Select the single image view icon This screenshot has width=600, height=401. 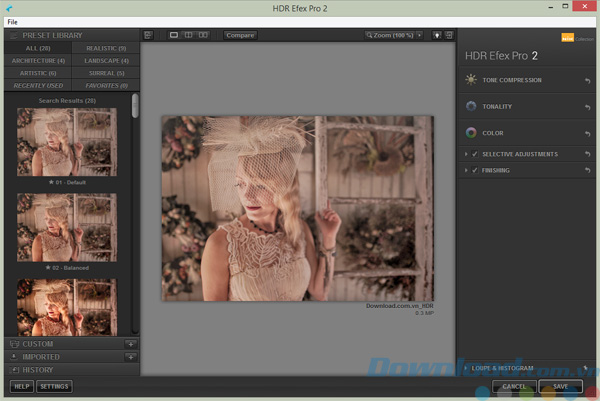174,36
